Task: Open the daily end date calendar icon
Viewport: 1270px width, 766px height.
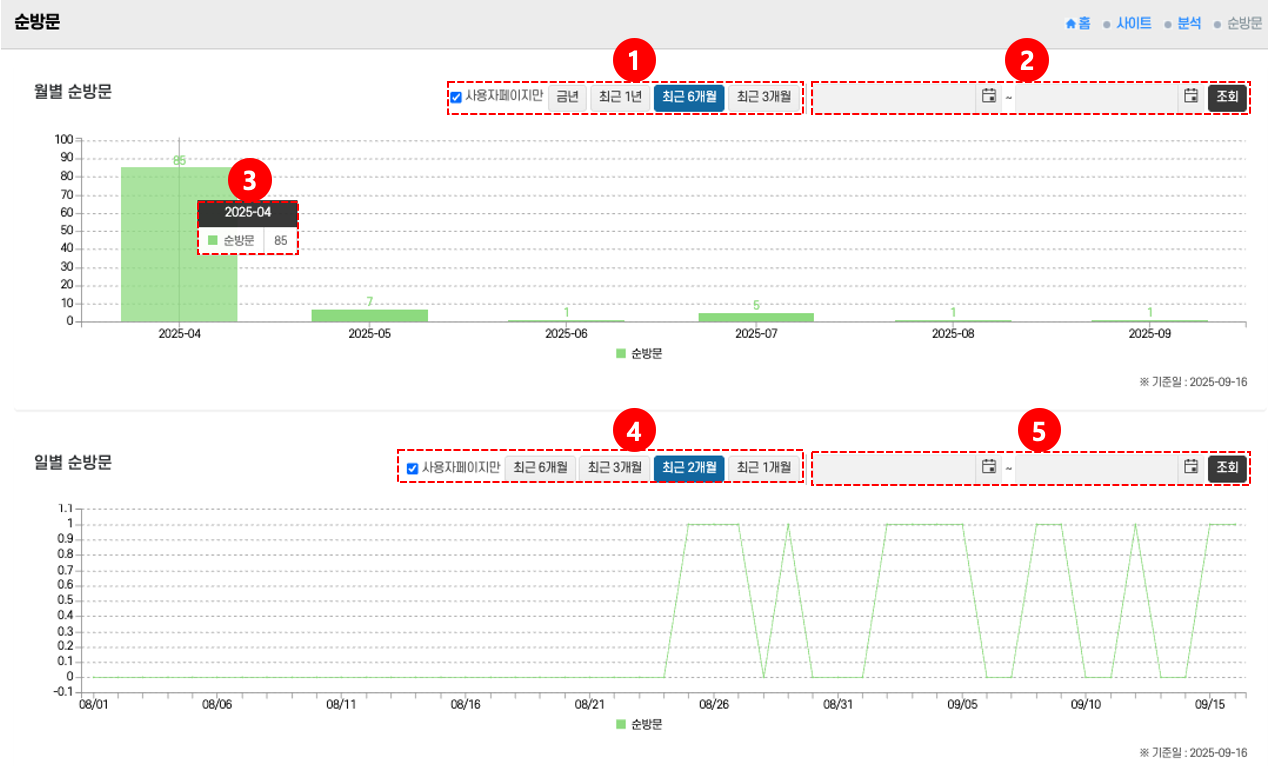Action: (1190, 467)
